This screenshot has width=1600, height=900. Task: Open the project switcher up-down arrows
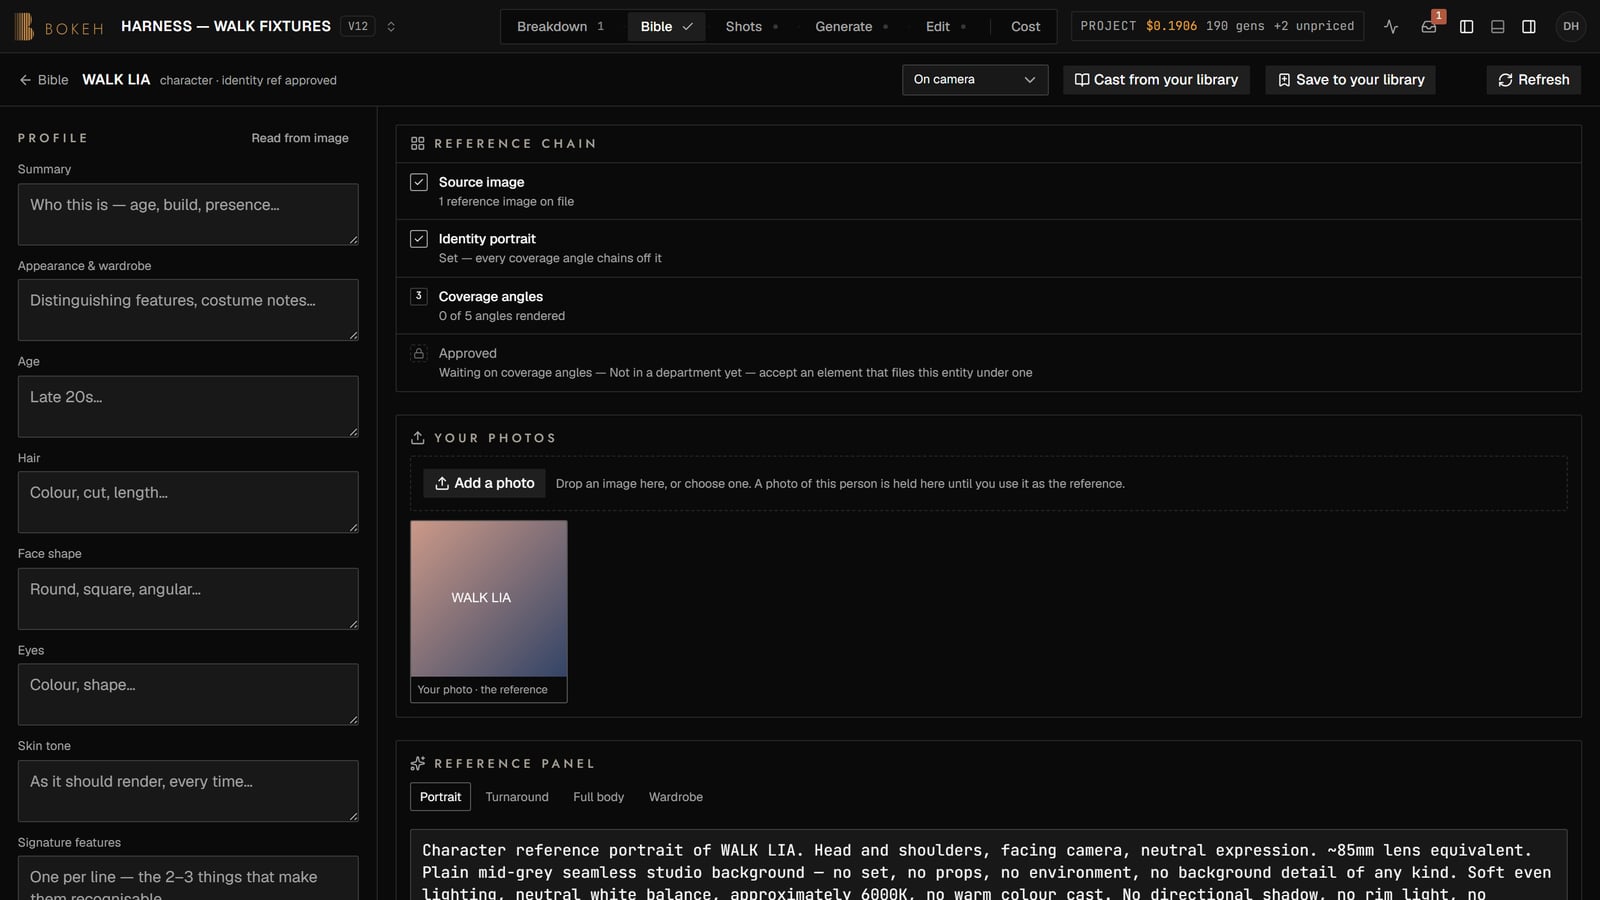pos(391,27)
